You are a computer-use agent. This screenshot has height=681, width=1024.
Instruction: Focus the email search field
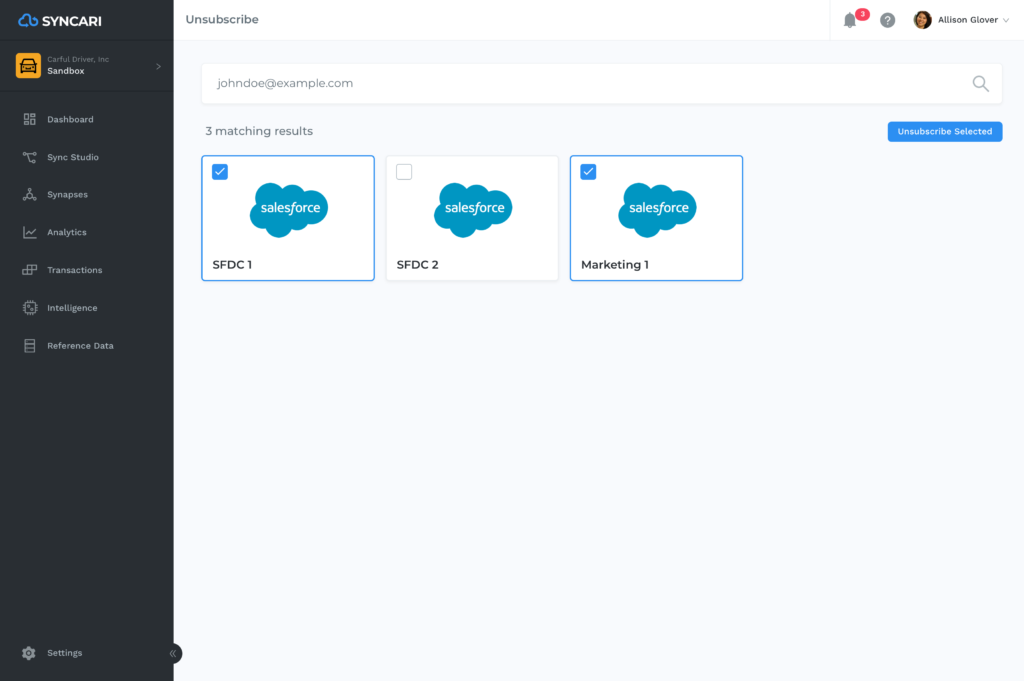(601, 84)
